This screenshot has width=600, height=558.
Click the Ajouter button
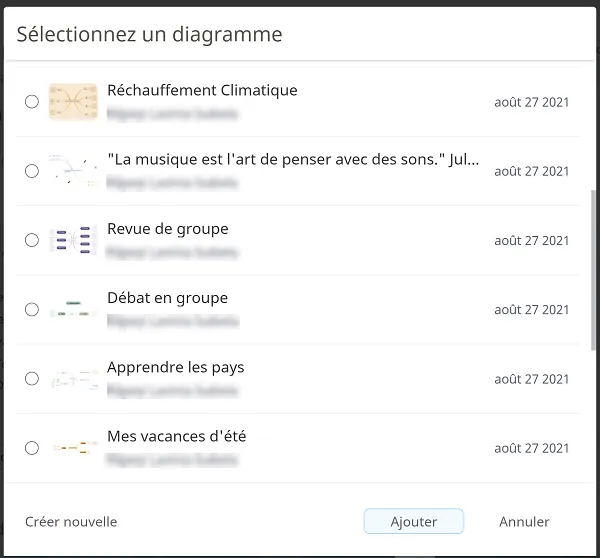click(414, 521)
